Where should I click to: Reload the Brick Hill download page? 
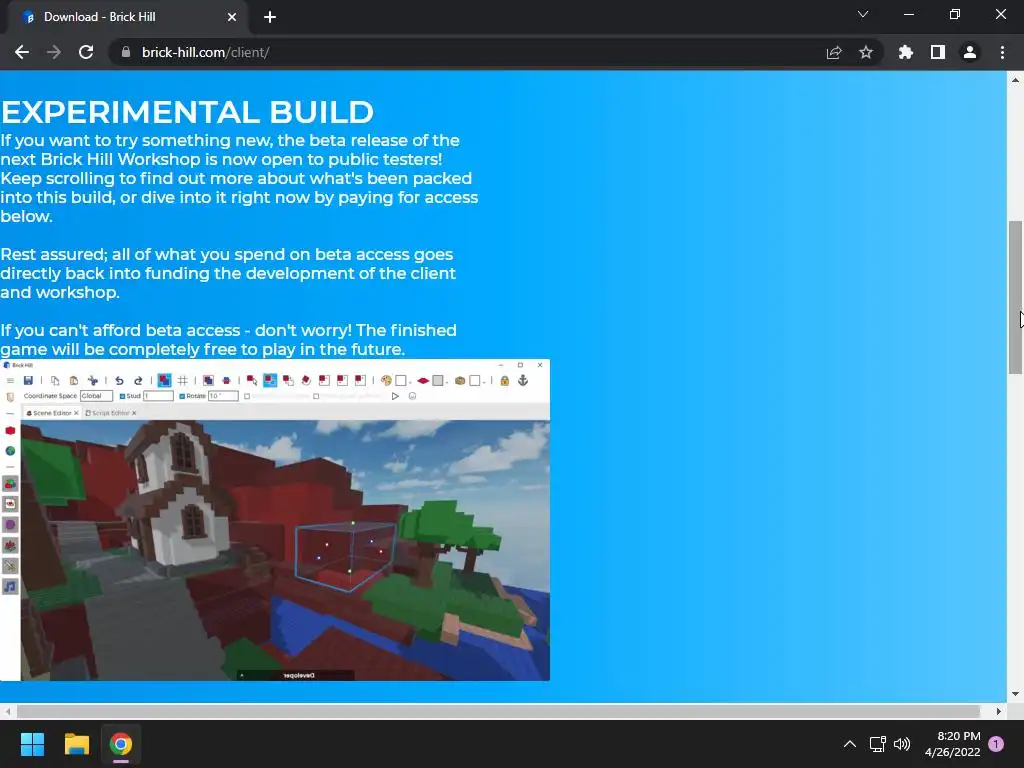tap(86, 52)
